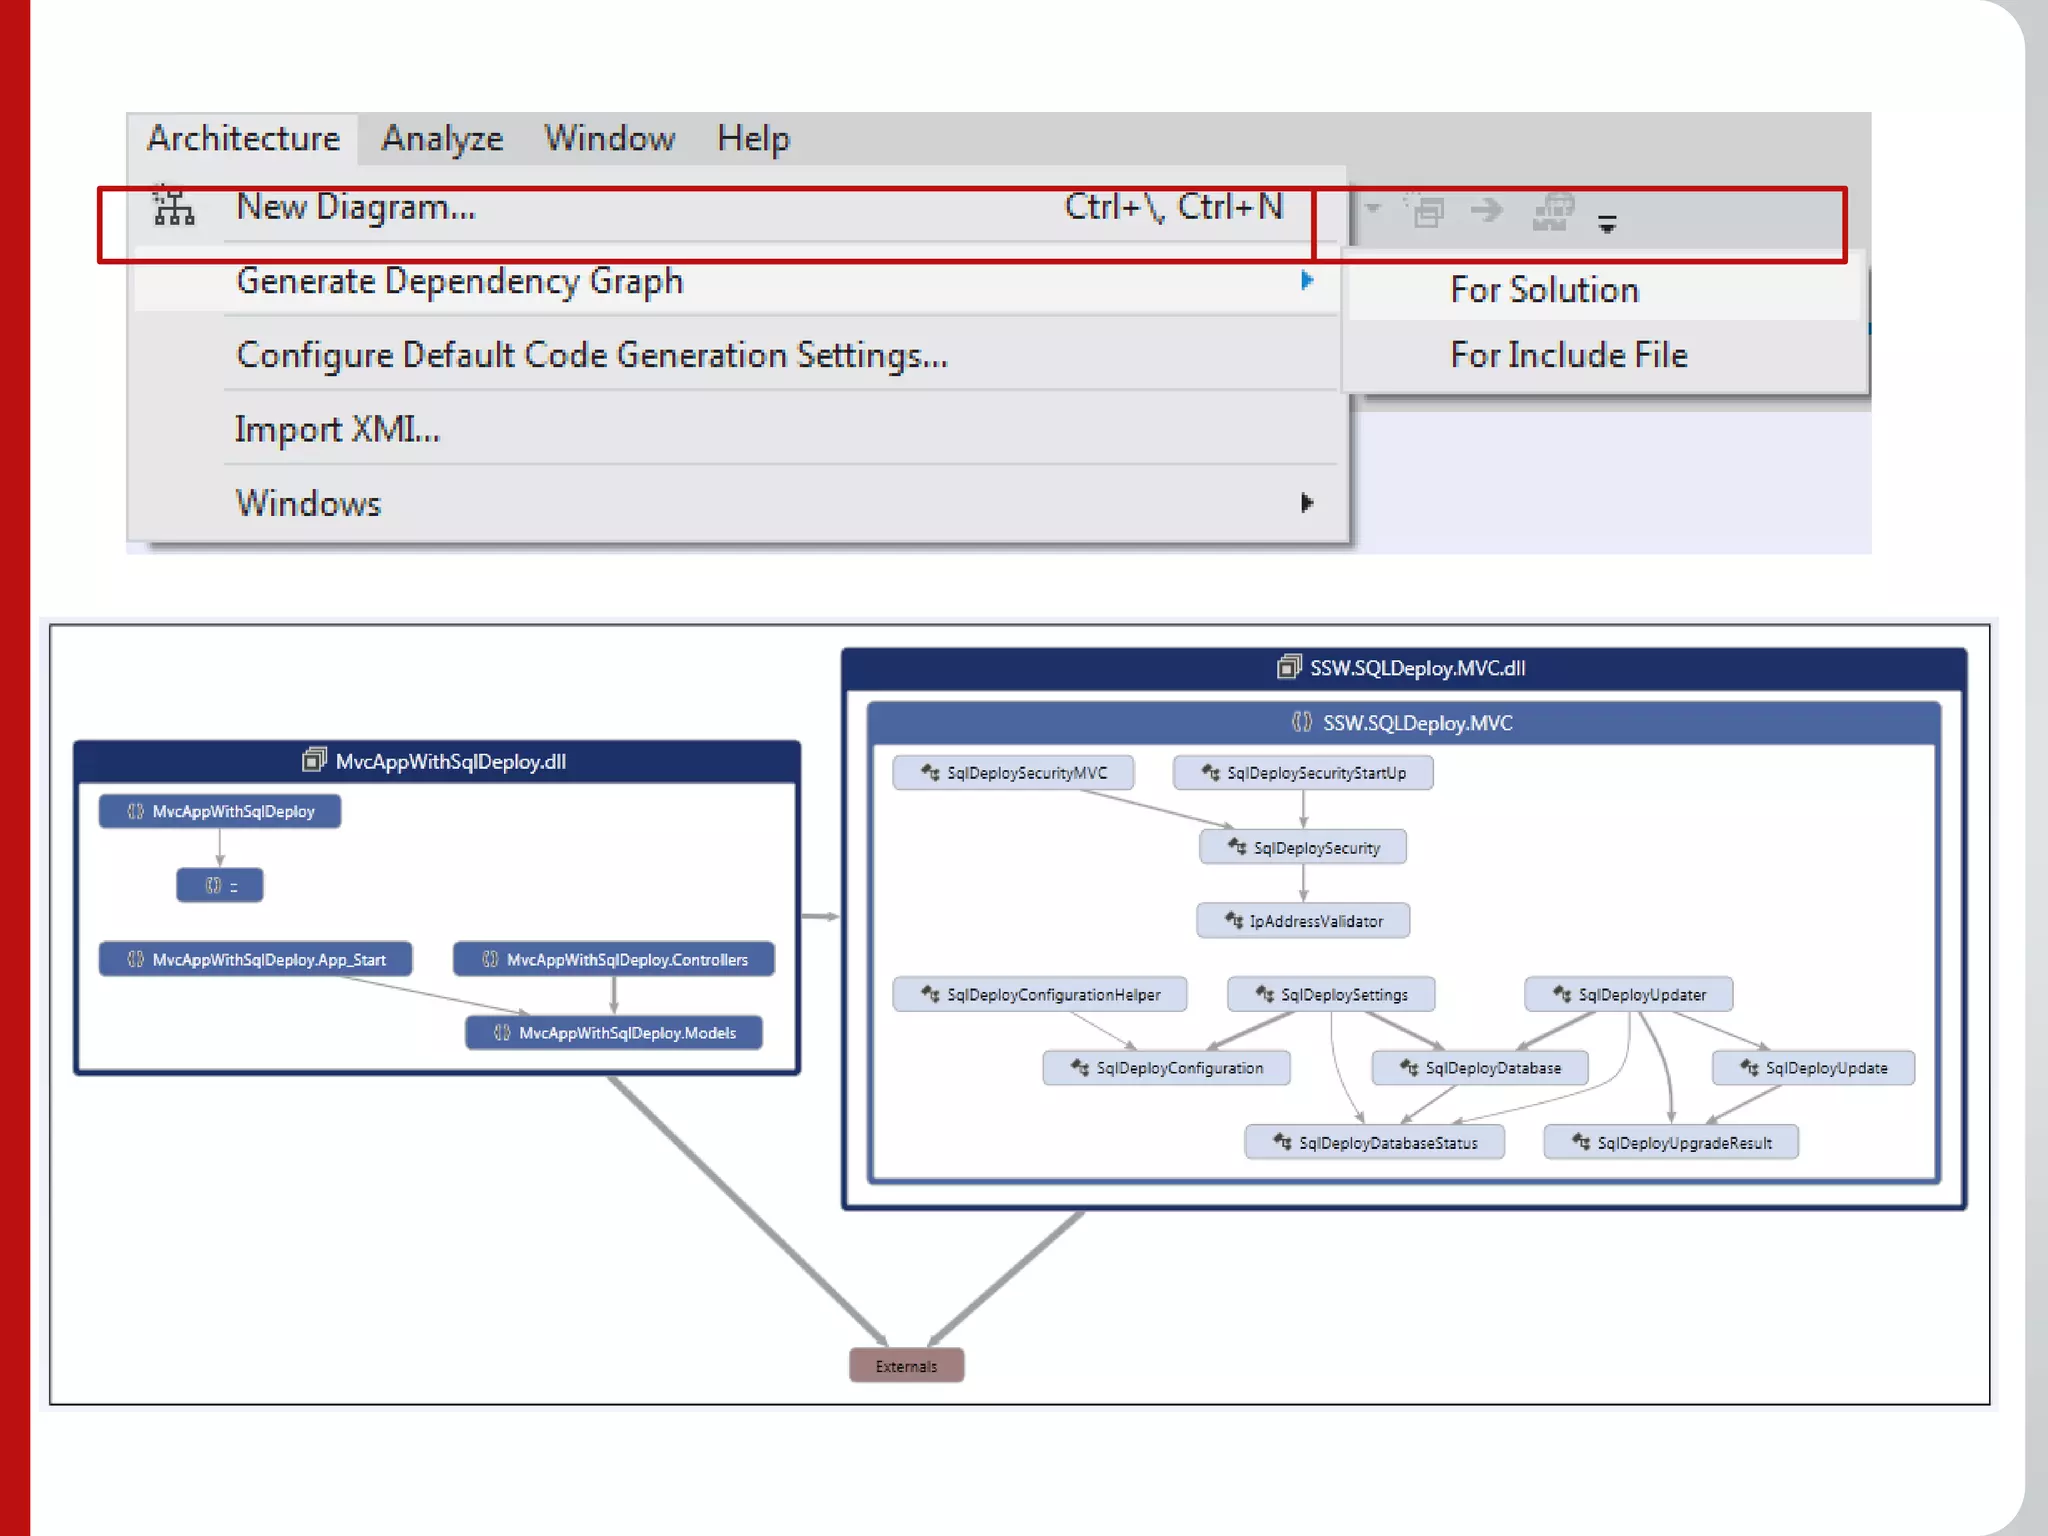Expand the Generate Dependency Graph submenu arrow

coord(1306,281)
